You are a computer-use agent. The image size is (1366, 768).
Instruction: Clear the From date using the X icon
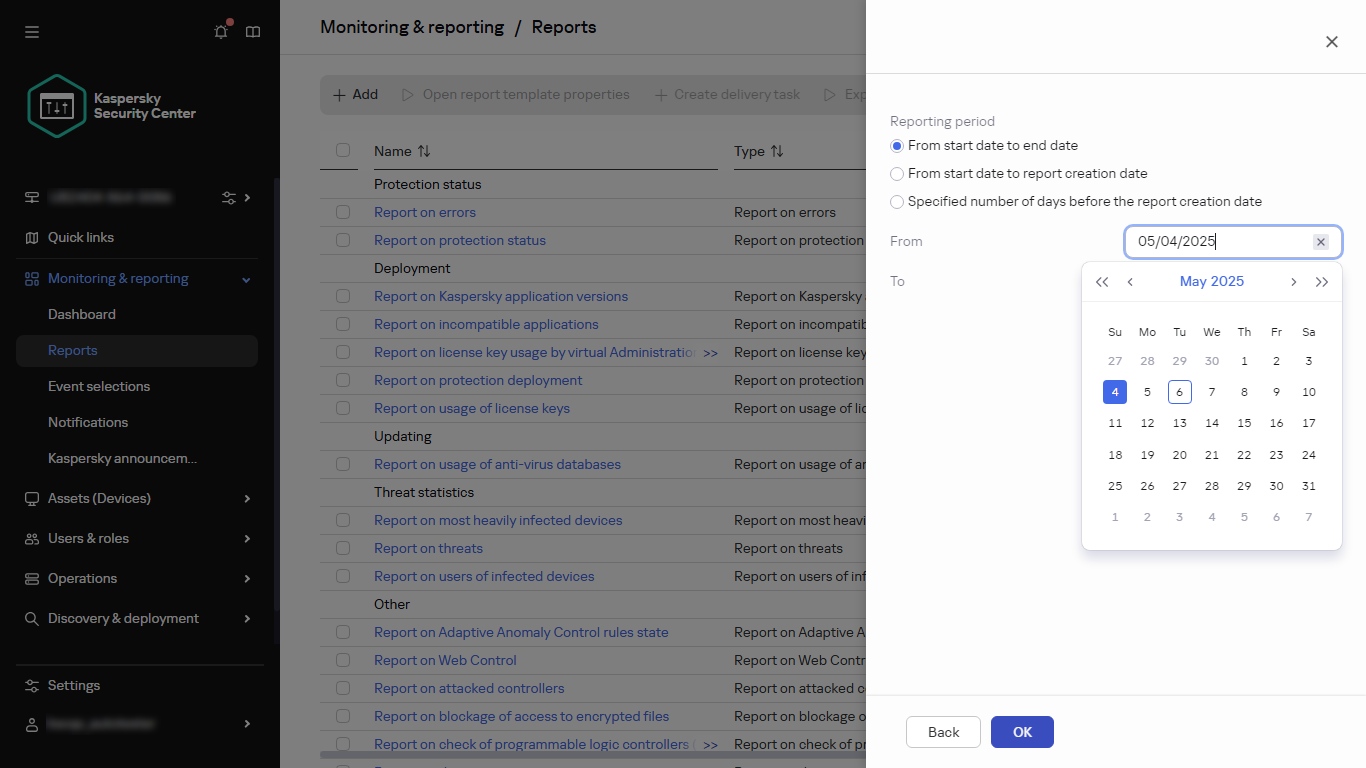click(1321, 241)
